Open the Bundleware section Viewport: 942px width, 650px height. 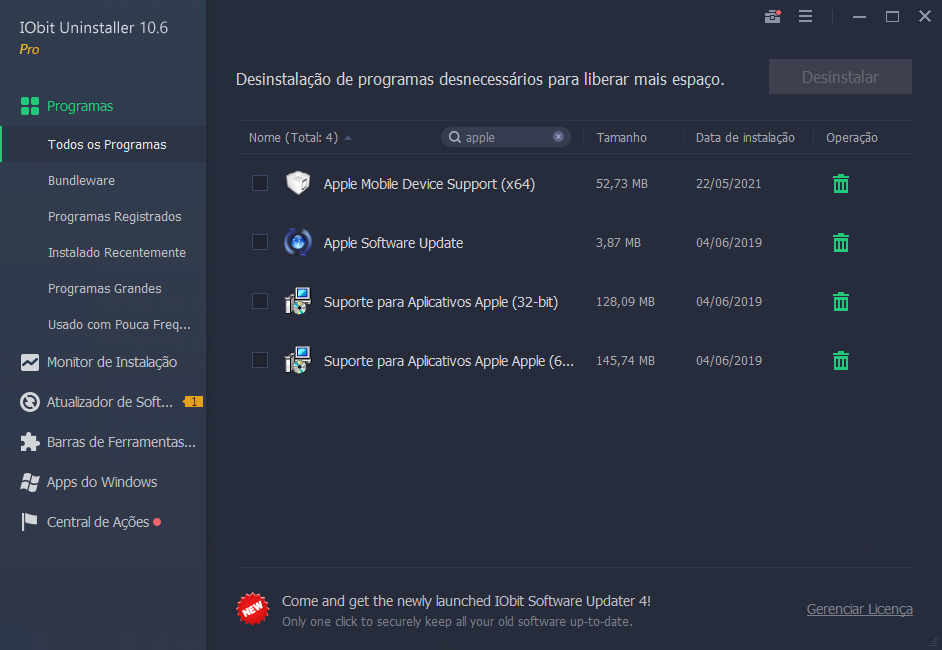click(82, 181)
